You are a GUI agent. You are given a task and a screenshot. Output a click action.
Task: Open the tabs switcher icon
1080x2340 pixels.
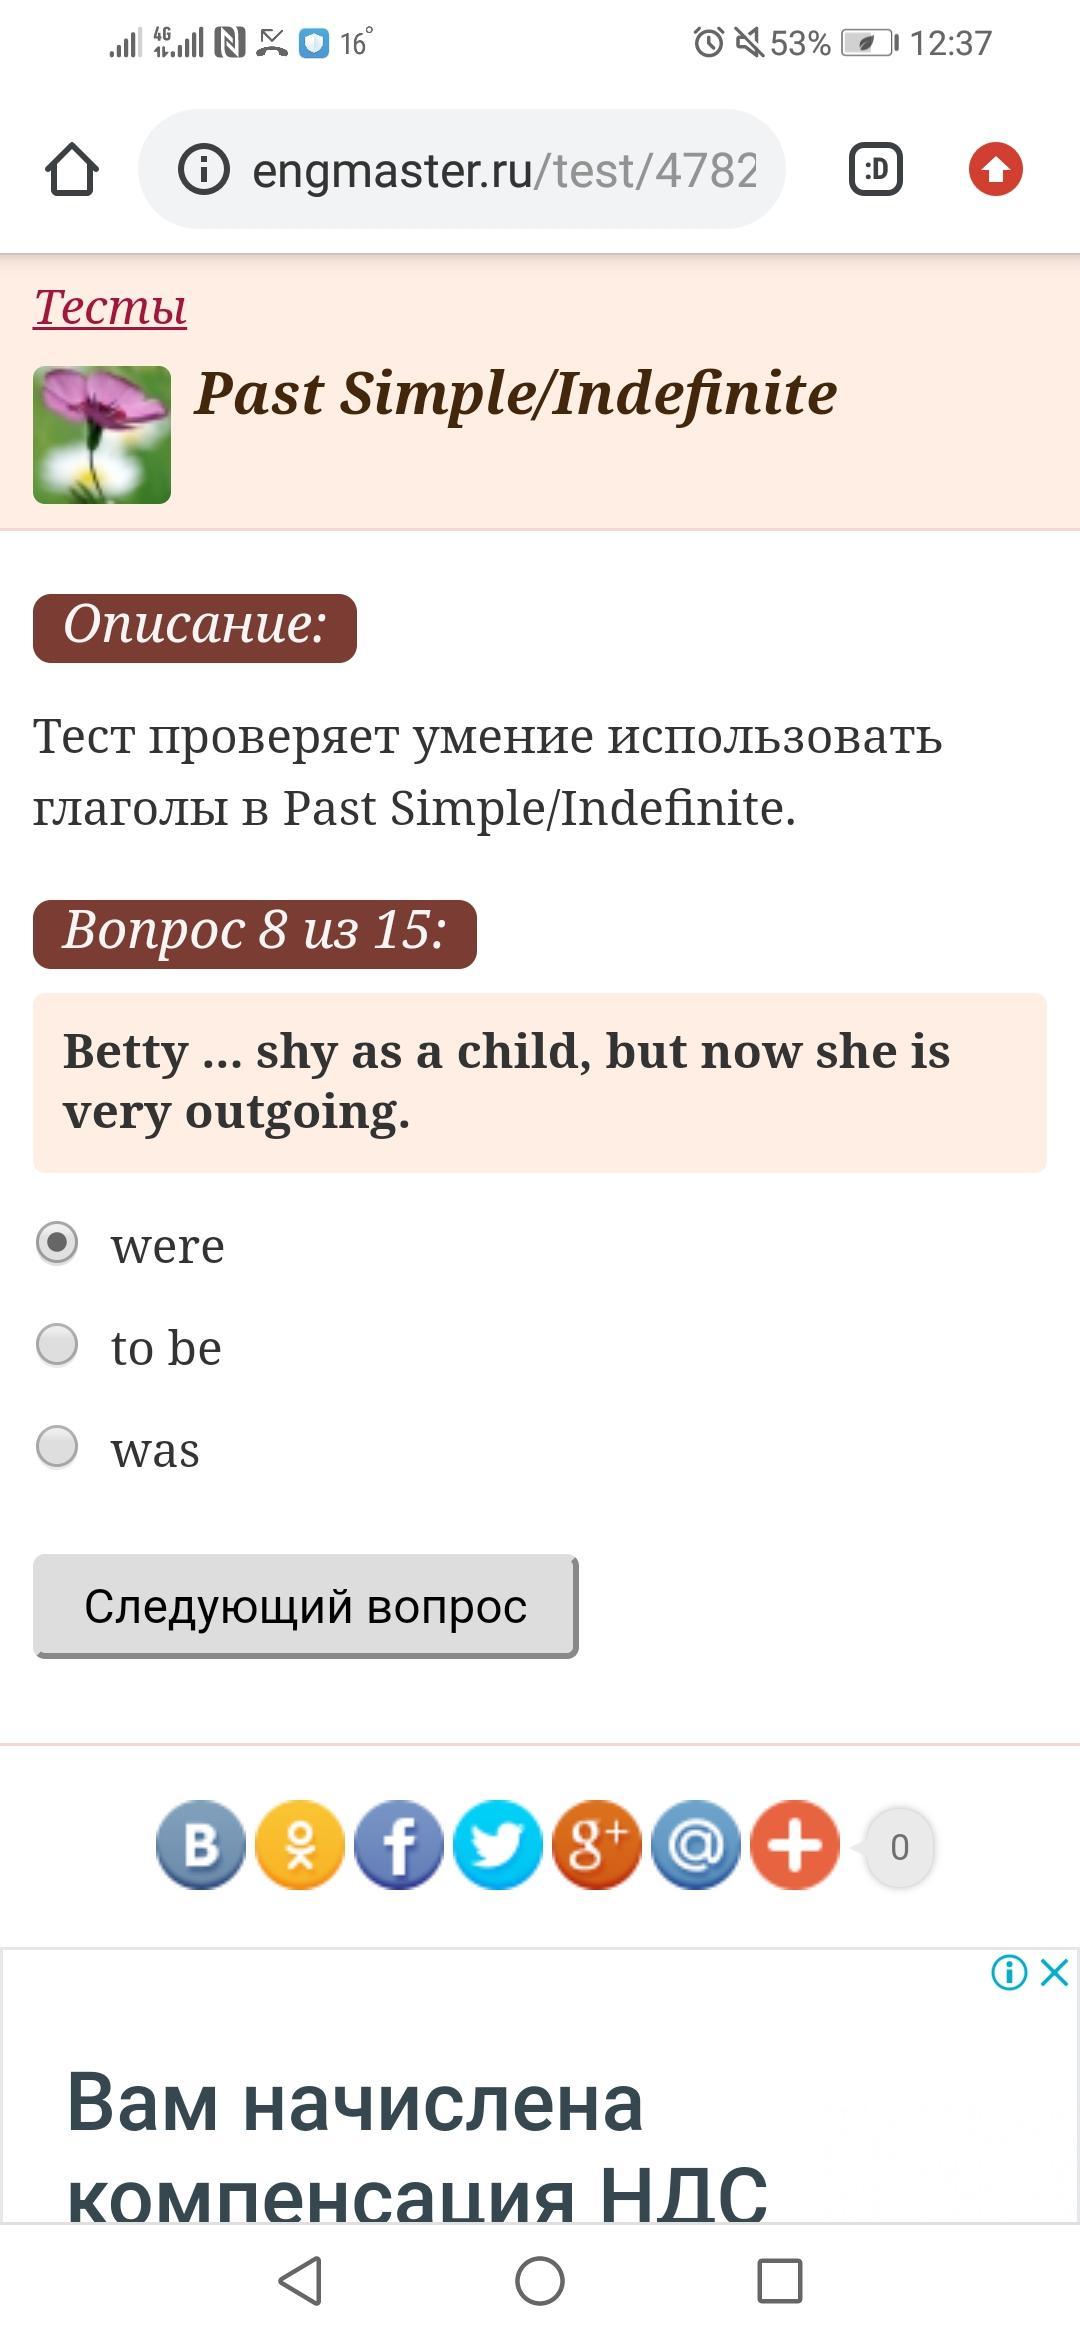pyautogui.click(x=876, y=169)
